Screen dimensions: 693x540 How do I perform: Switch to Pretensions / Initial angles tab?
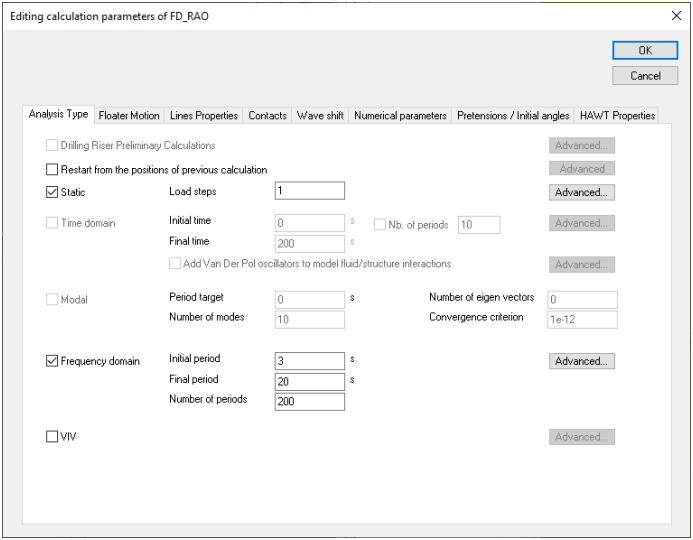[x=513, y=116]
